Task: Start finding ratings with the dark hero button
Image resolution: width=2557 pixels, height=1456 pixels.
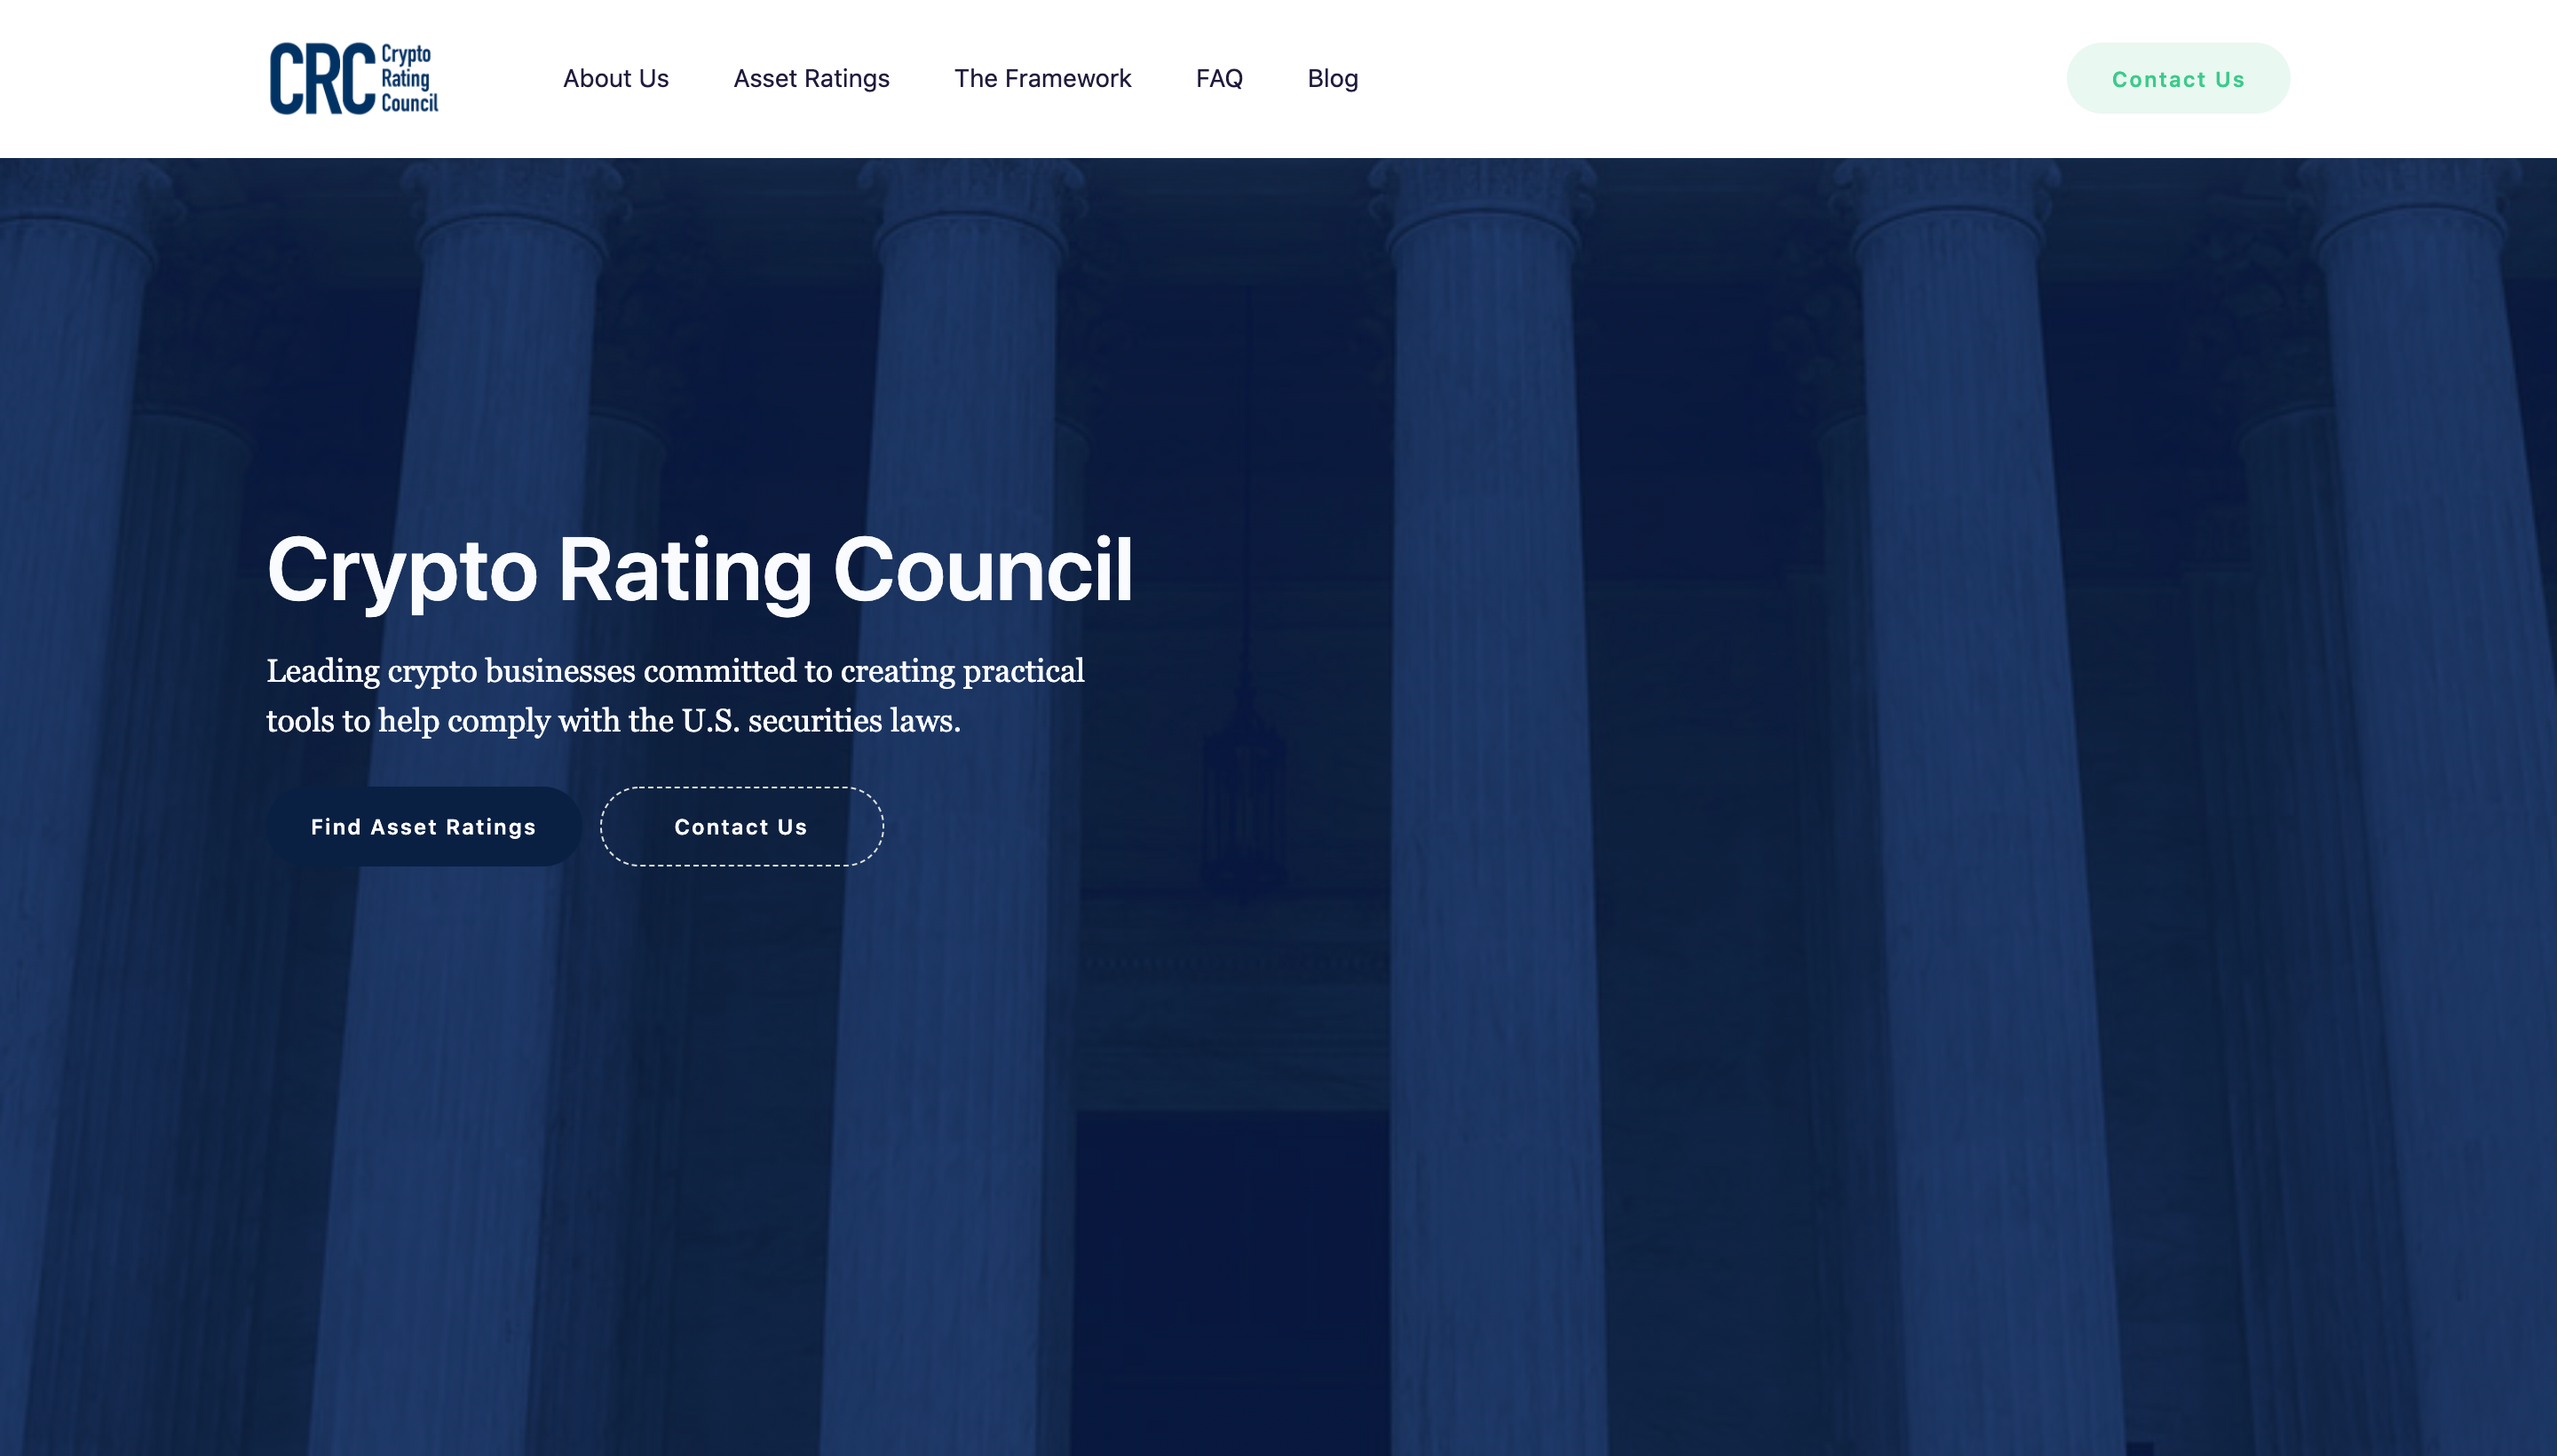Action: (422, 826)
